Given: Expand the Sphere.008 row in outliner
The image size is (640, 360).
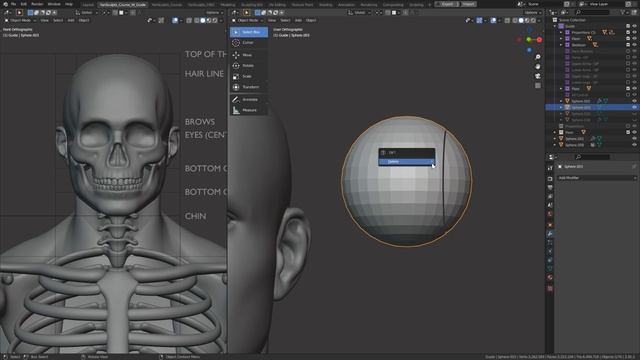Looking at the screenshot, I should [555, 145].
